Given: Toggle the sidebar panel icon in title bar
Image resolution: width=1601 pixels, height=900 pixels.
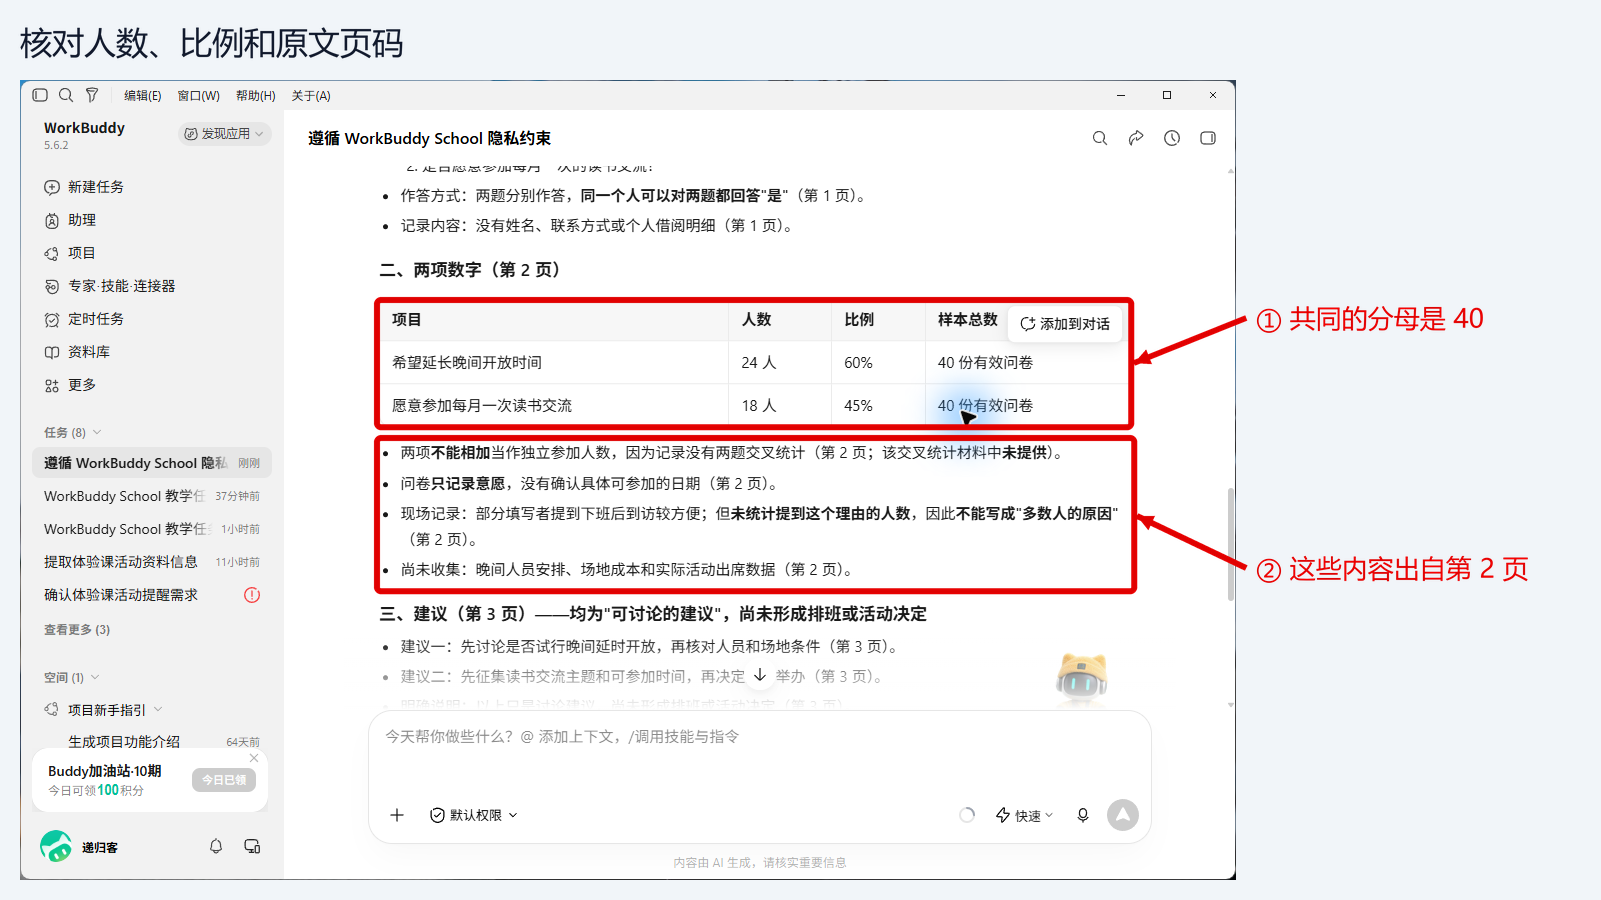Looking at the screenshot, I should tap(40, 95).
